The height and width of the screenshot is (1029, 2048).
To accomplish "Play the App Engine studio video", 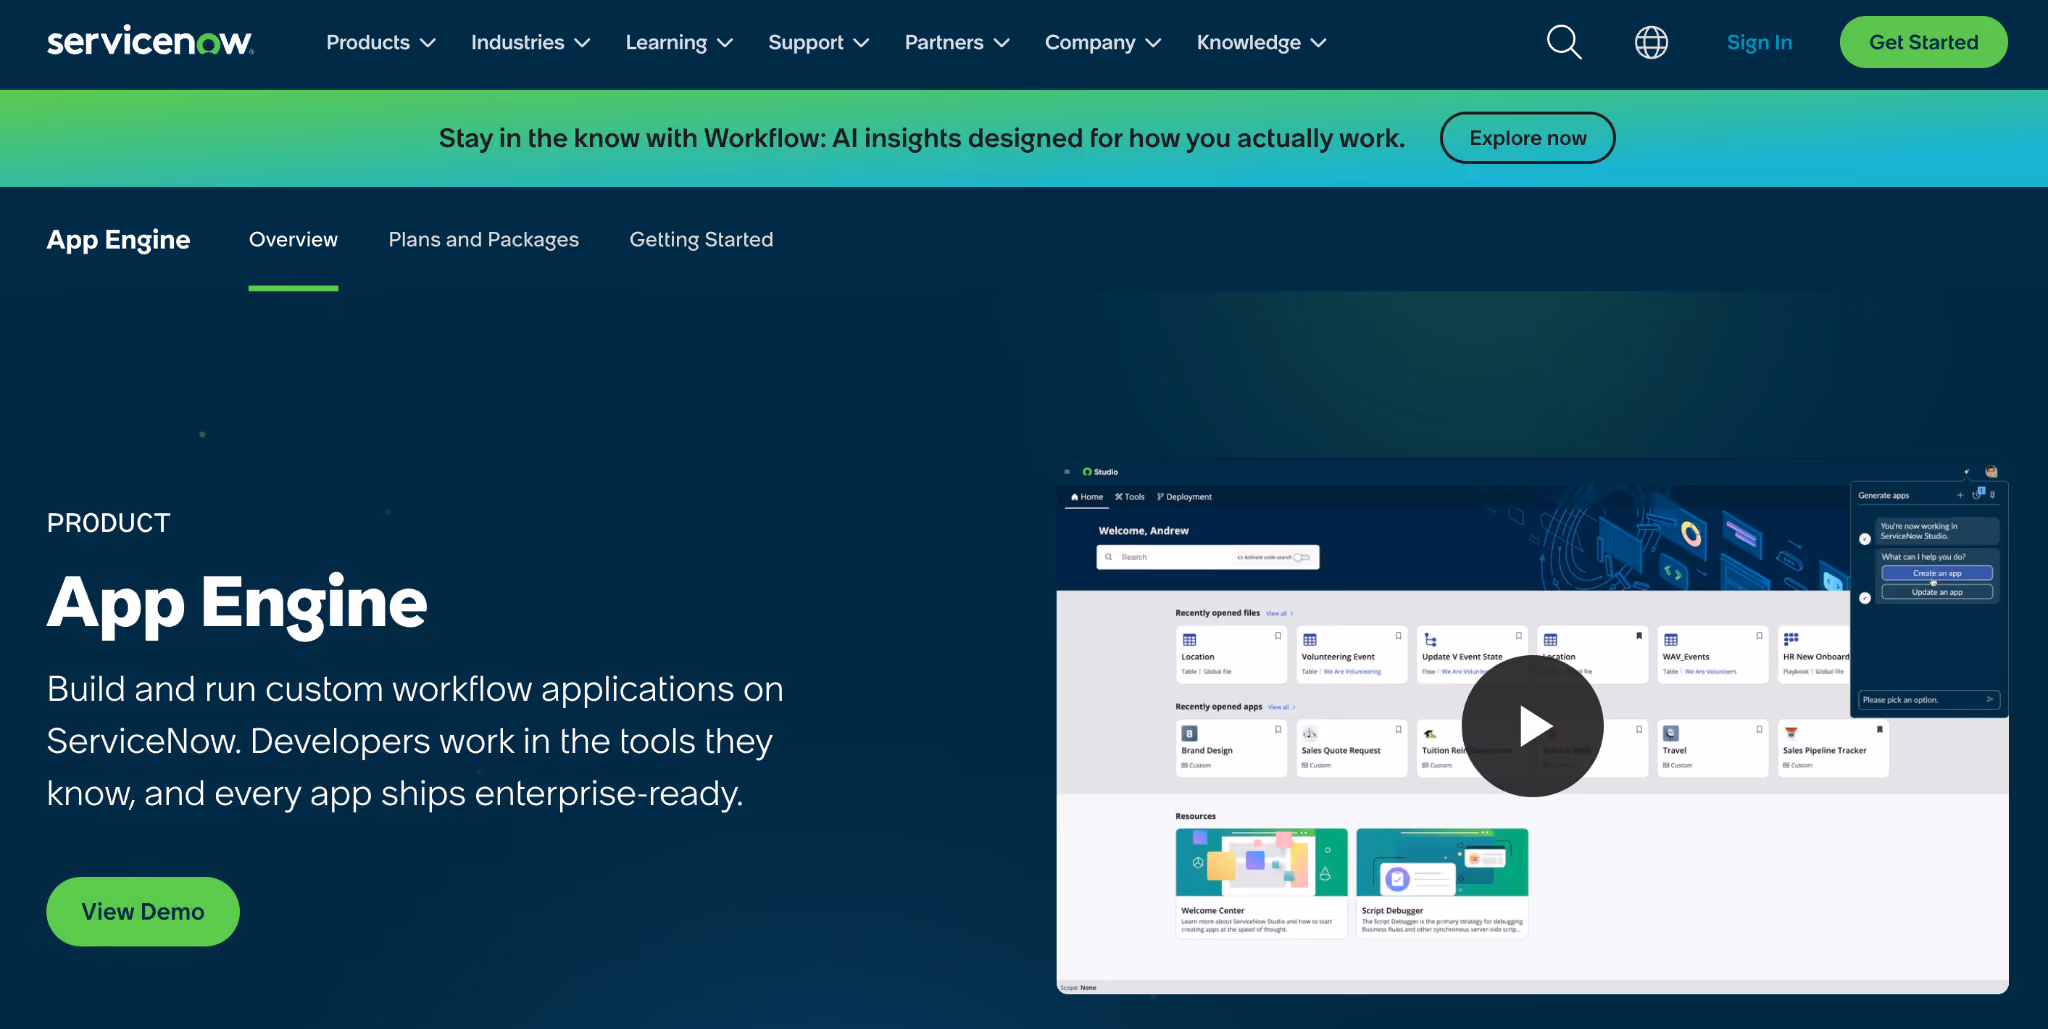I will [x=1532, y=726].
